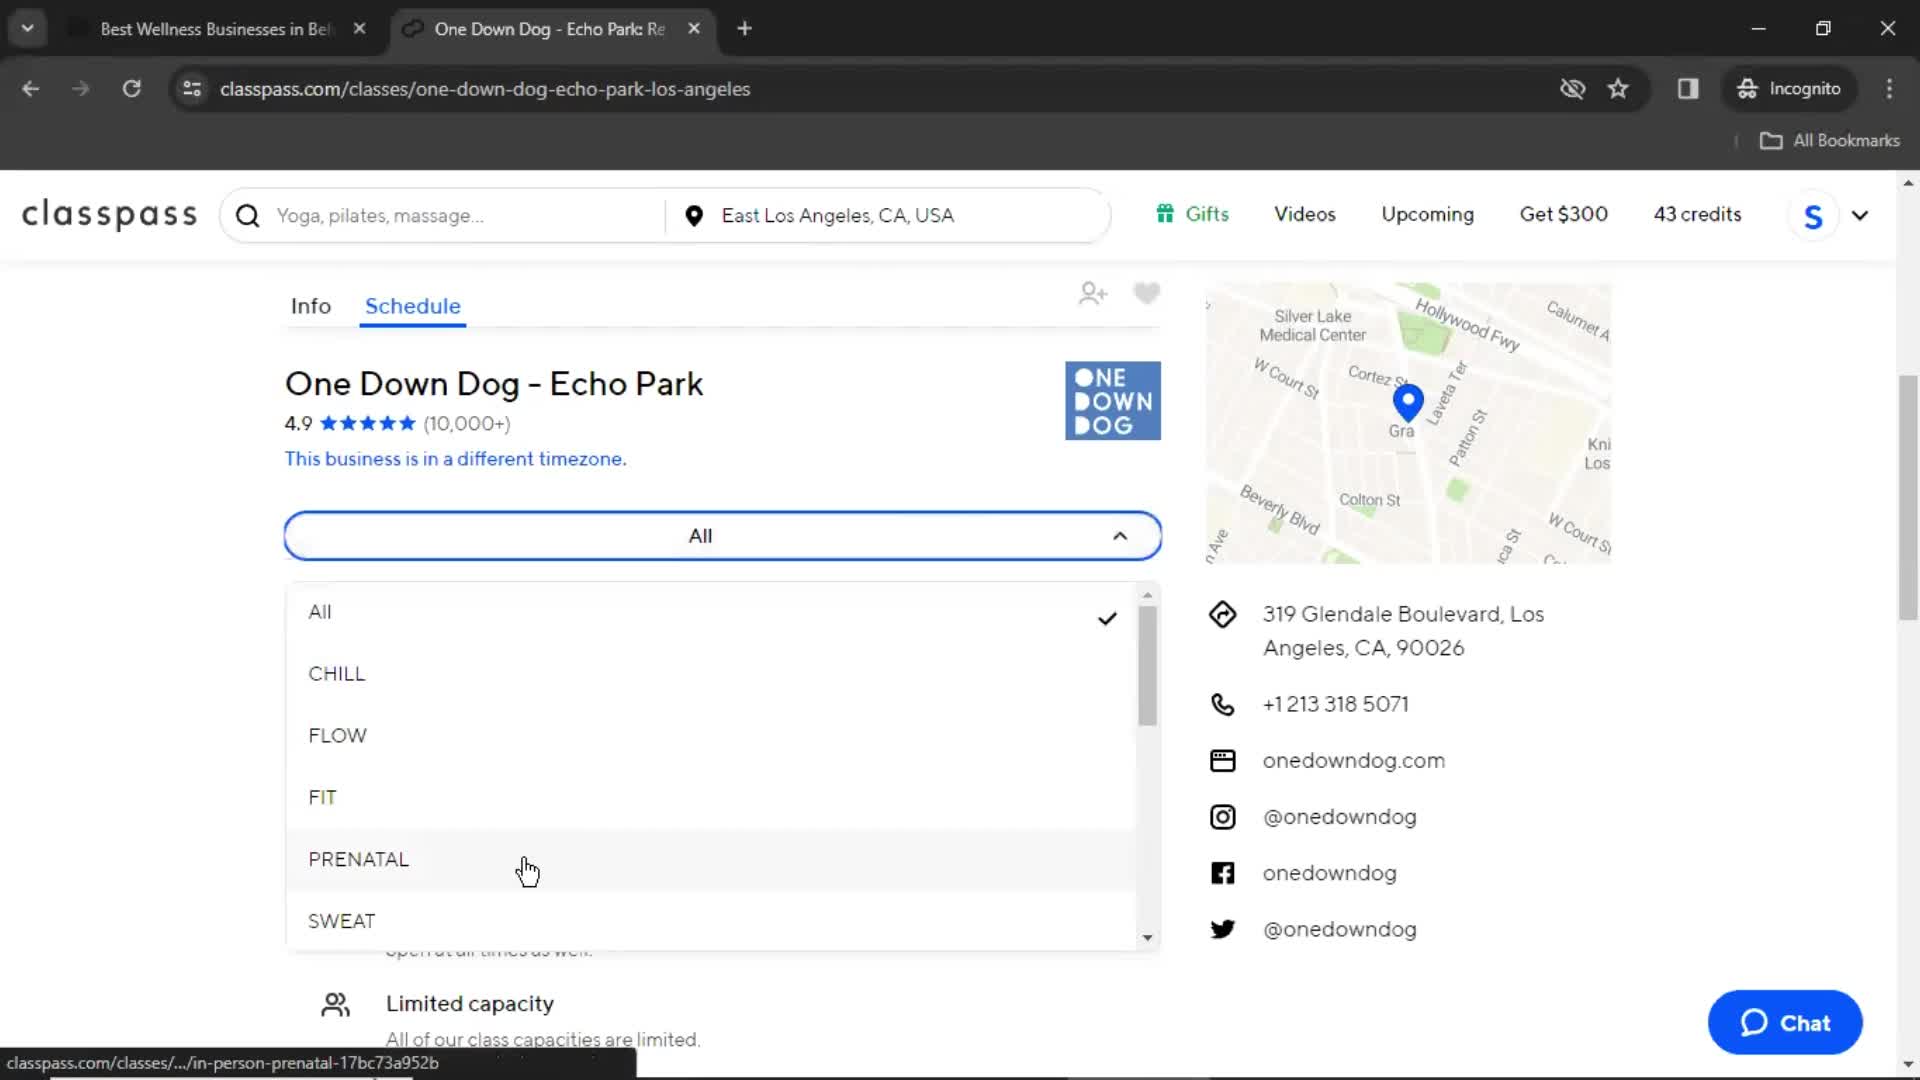Click the ClassPass home logo
1920x1080 pixels.
[109, 215]
